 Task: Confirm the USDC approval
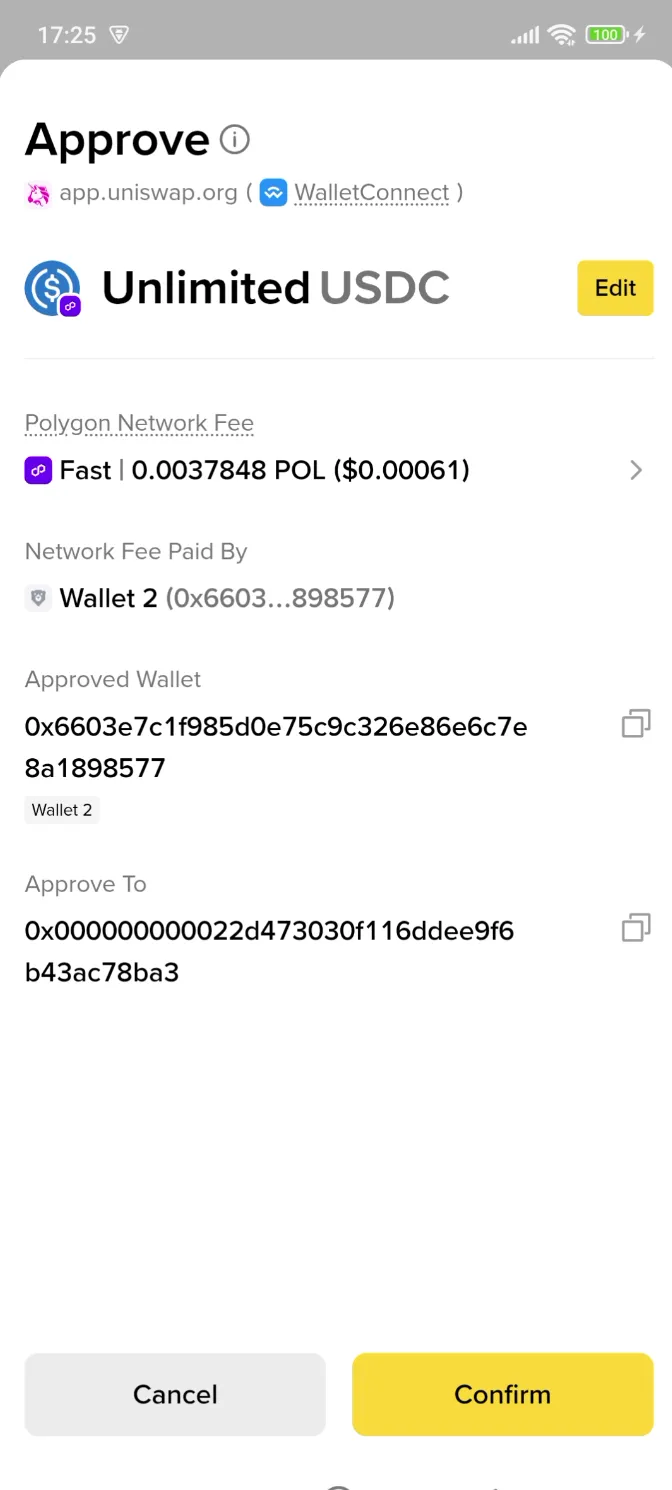point(502,1394)
